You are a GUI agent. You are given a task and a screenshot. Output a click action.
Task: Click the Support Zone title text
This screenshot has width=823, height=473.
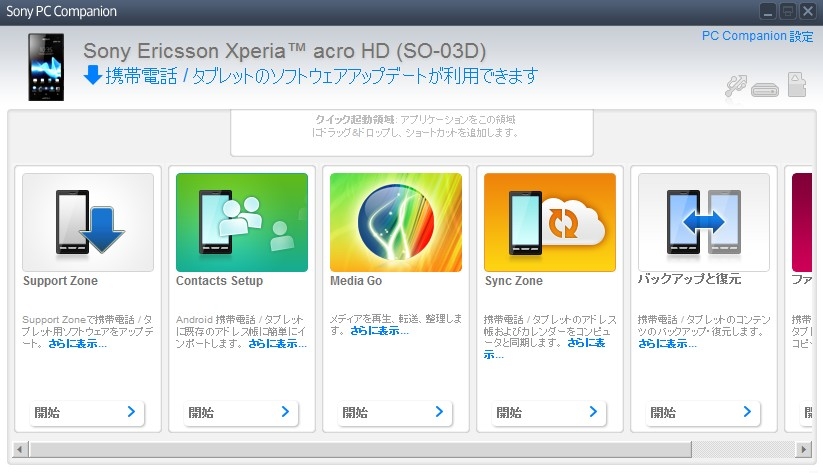click(x=60, y=281)
